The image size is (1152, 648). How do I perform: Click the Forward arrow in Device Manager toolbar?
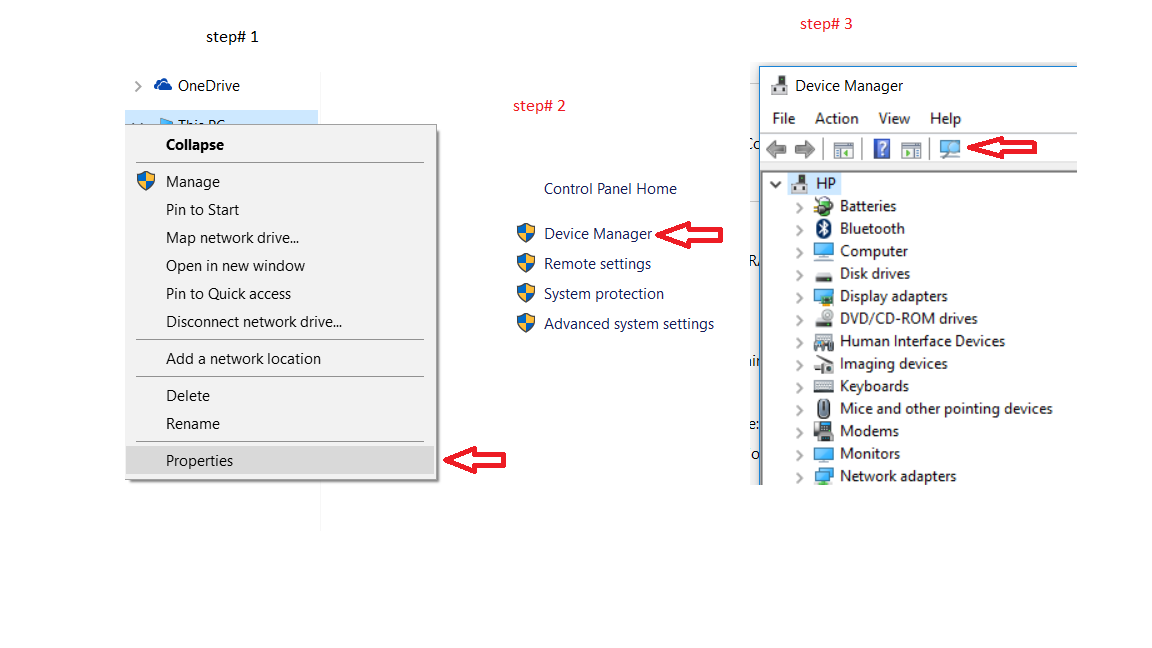805,150
